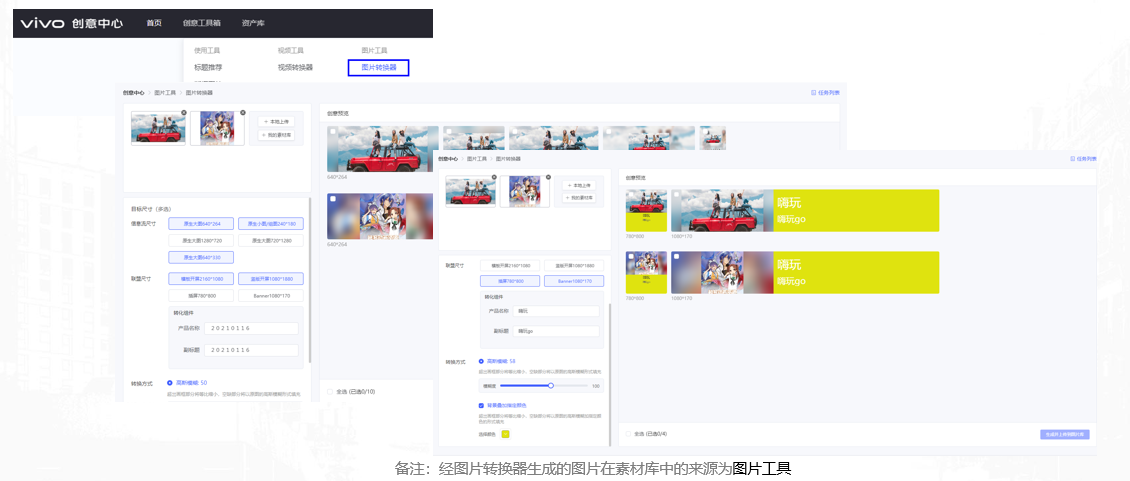The image size is (1130, 481).
Task: Check 全选 (已选0/4) checkbox
Action: (628, 434)
